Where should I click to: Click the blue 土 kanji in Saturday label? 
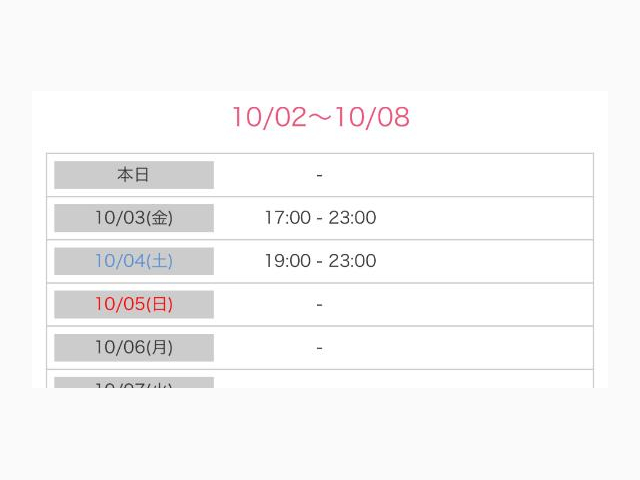(160, 261)
